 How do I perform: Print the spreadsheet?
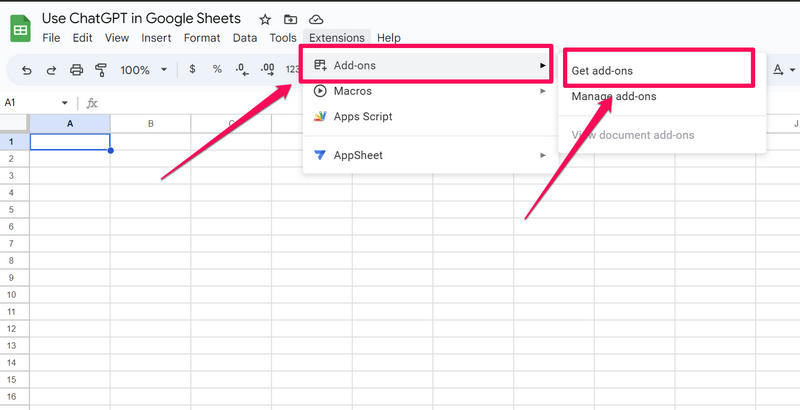(77, 70)
